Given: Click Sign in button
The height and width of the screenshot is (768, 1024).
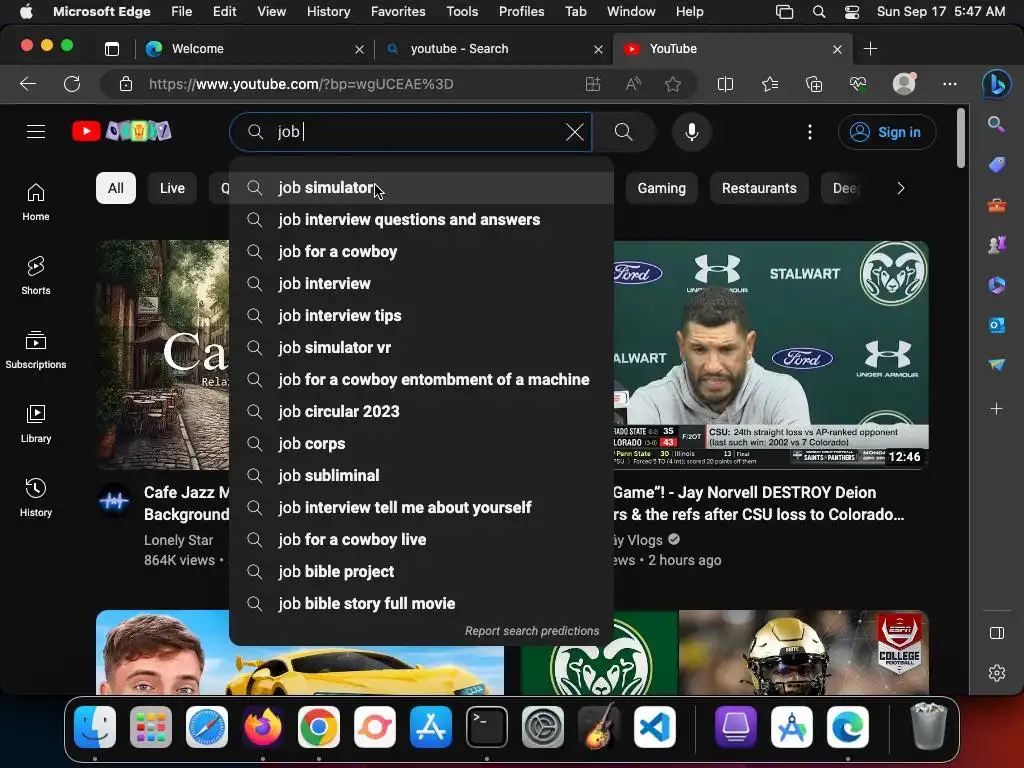Looking at the screenshot, I should 886,132.
